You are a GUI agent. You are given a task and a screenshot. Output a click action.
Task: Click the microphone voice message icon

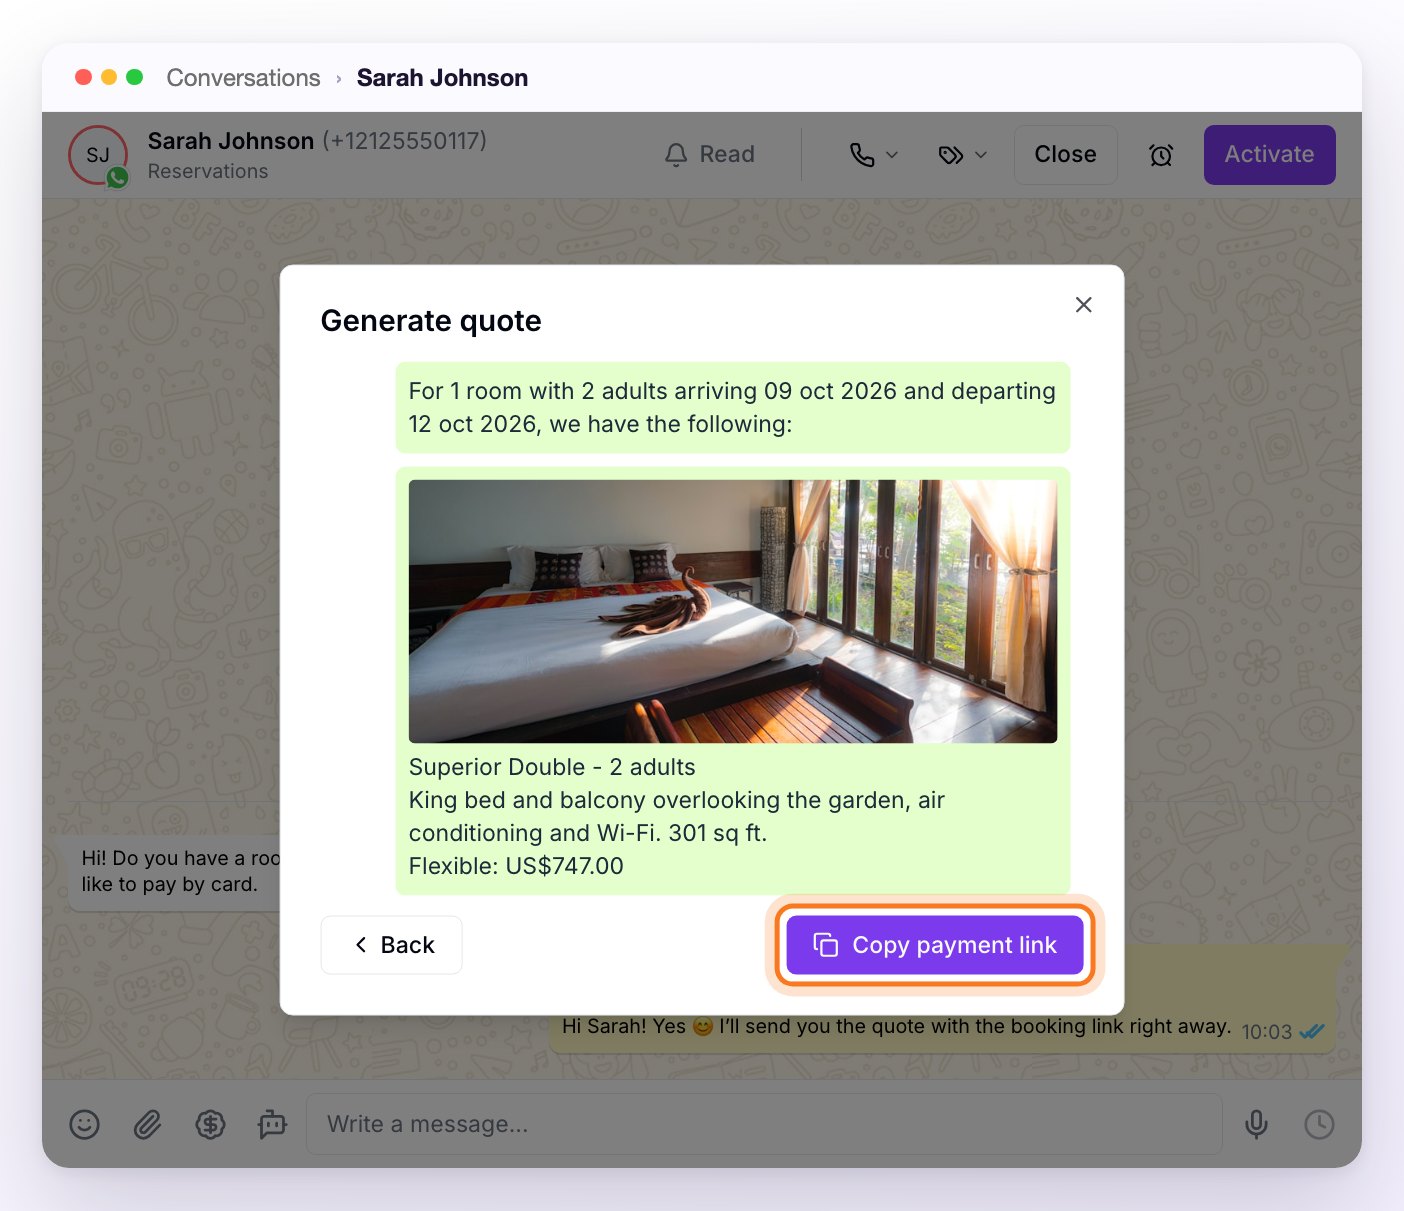point(1256,1125)
